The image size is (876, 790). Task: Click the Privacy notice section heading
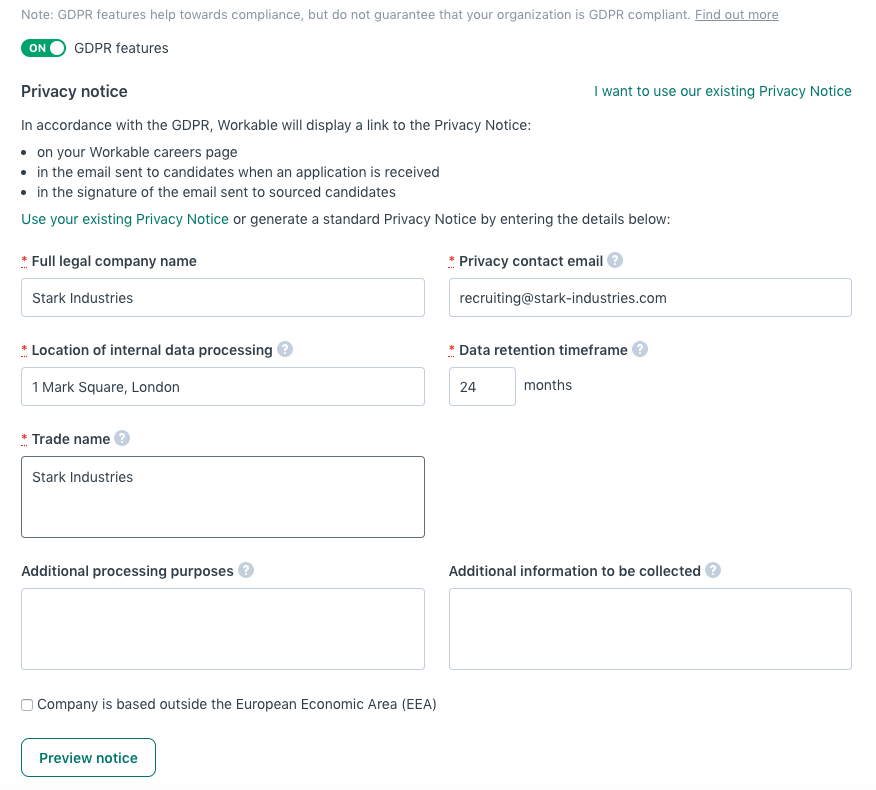74,91
